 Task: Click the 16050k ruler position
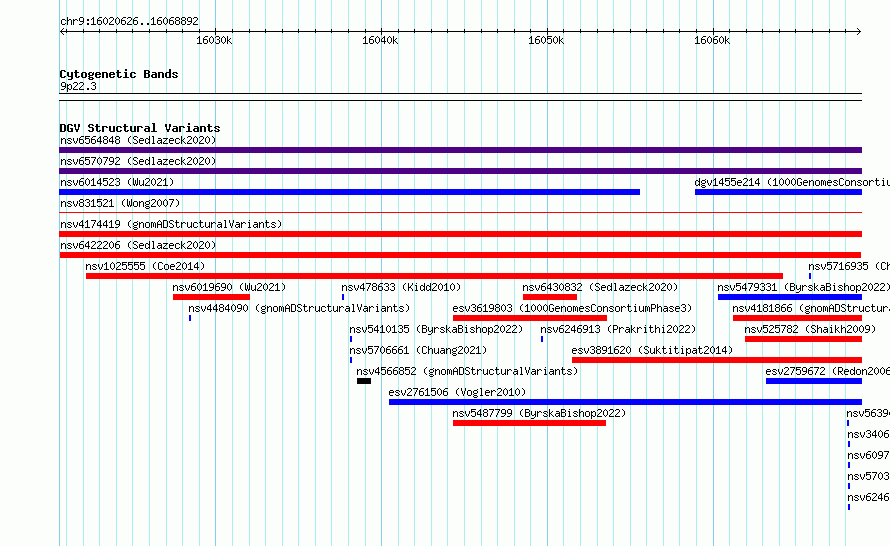(x=546, y=40)
